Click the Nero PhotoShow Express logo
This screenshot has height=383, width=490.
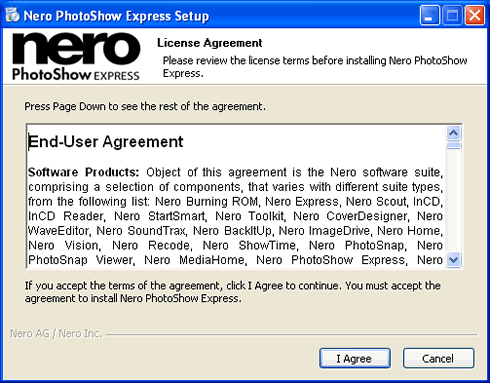[x=76, y=56]
